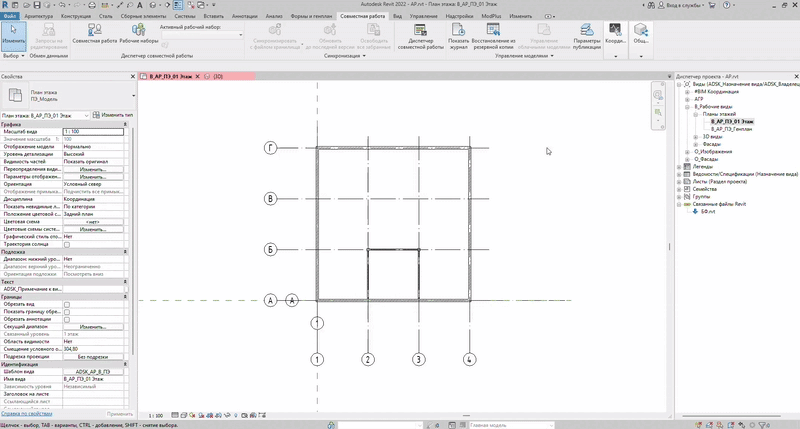
Task: Select В_АР_ПЭ_Генплан in project browser
Action: [731, 129]
